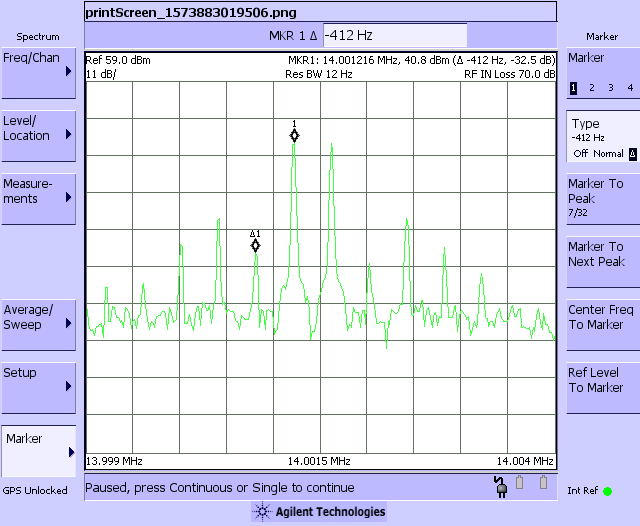Expand left Marker submenu arrow

coord(71,452)
